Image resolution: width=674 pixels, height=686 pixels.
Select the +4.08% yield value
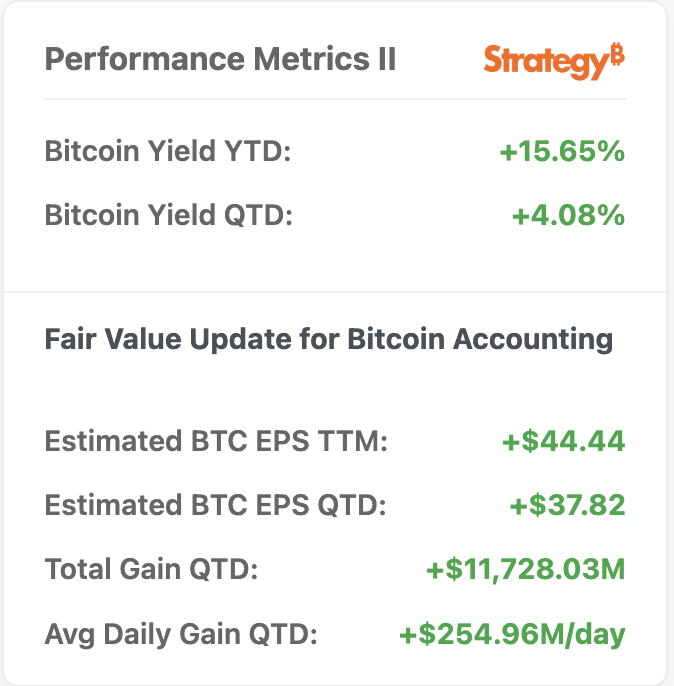click(x=568, y=215)
